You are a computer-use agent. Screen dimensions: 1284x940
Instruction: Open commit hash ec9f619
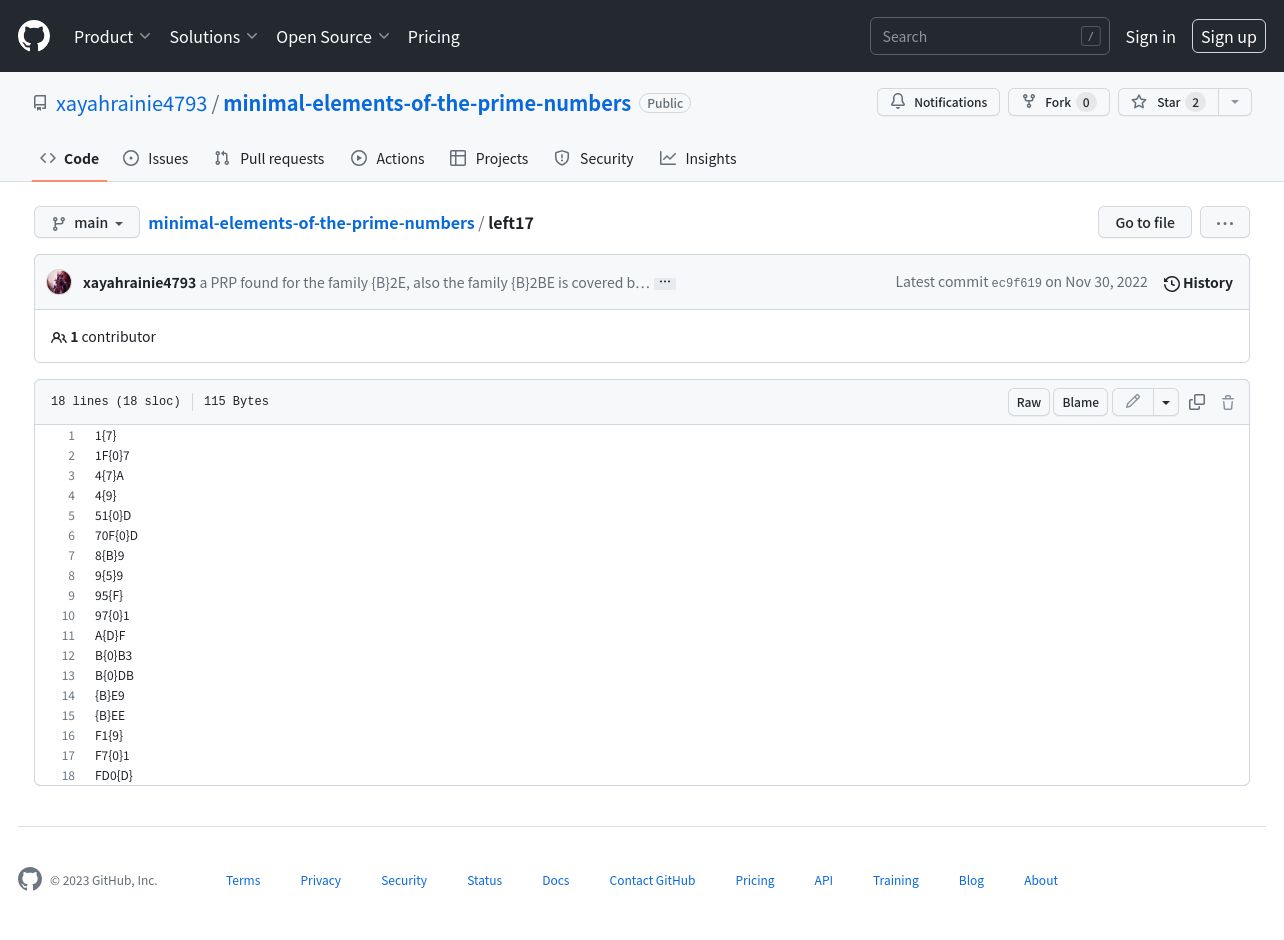click(x=1016, y=283)
